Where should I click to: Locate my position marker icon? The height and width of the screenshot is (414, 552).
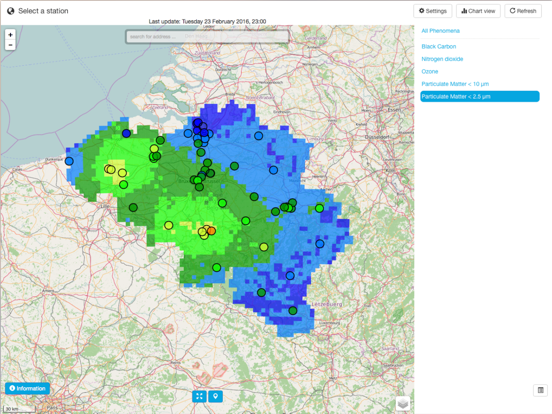coord(215,396)
